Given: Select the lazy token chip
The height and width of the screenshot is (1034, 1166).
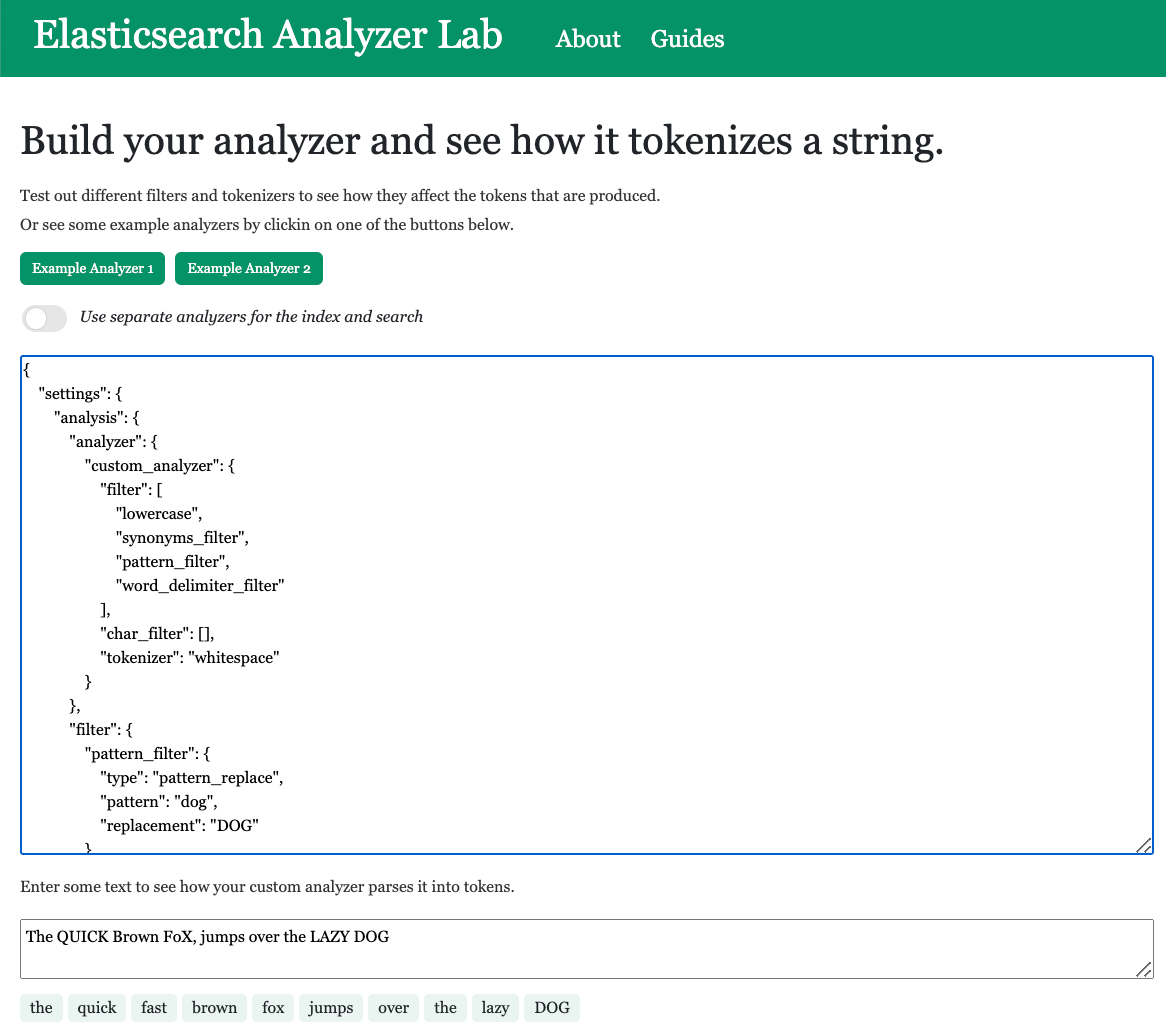Looking at the screenshot, I should 495,1007.
